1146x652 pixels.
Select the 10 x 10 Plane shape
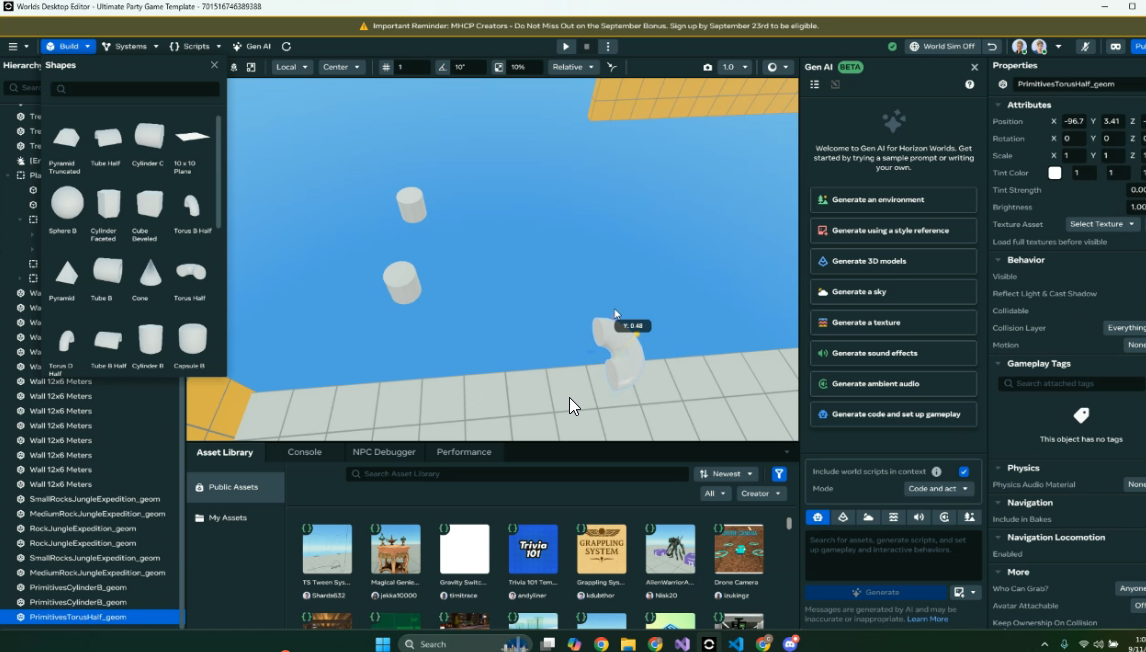click(191, 150)
